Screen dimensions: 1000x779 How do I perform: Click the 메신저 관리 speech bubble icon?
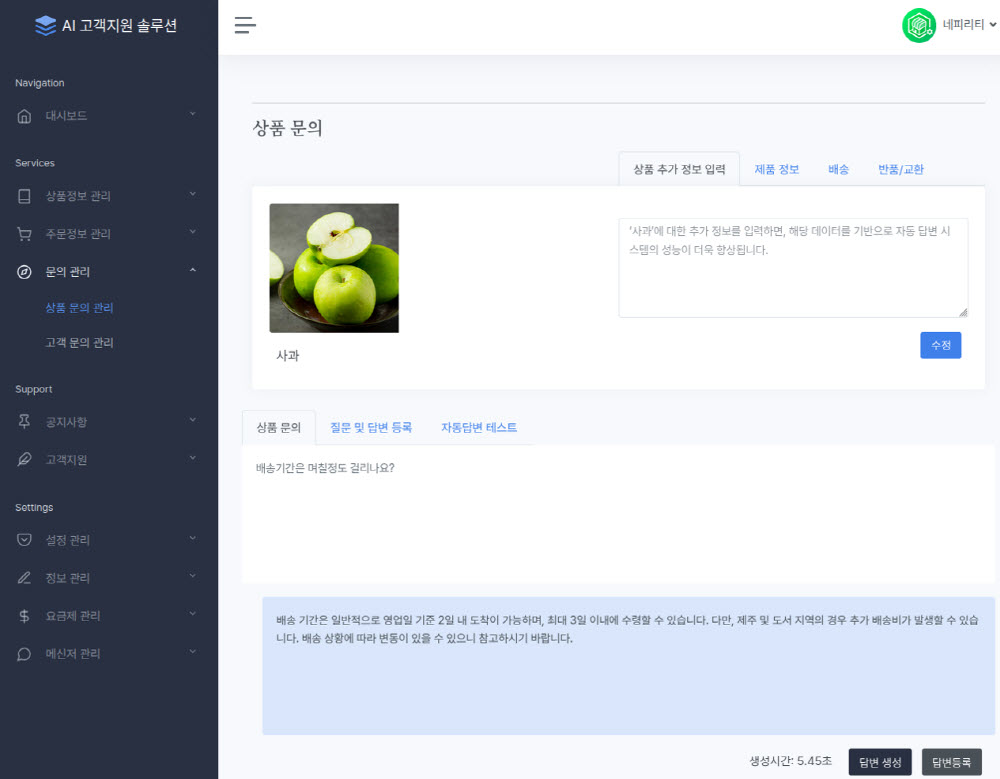click(x=25, y=654)
